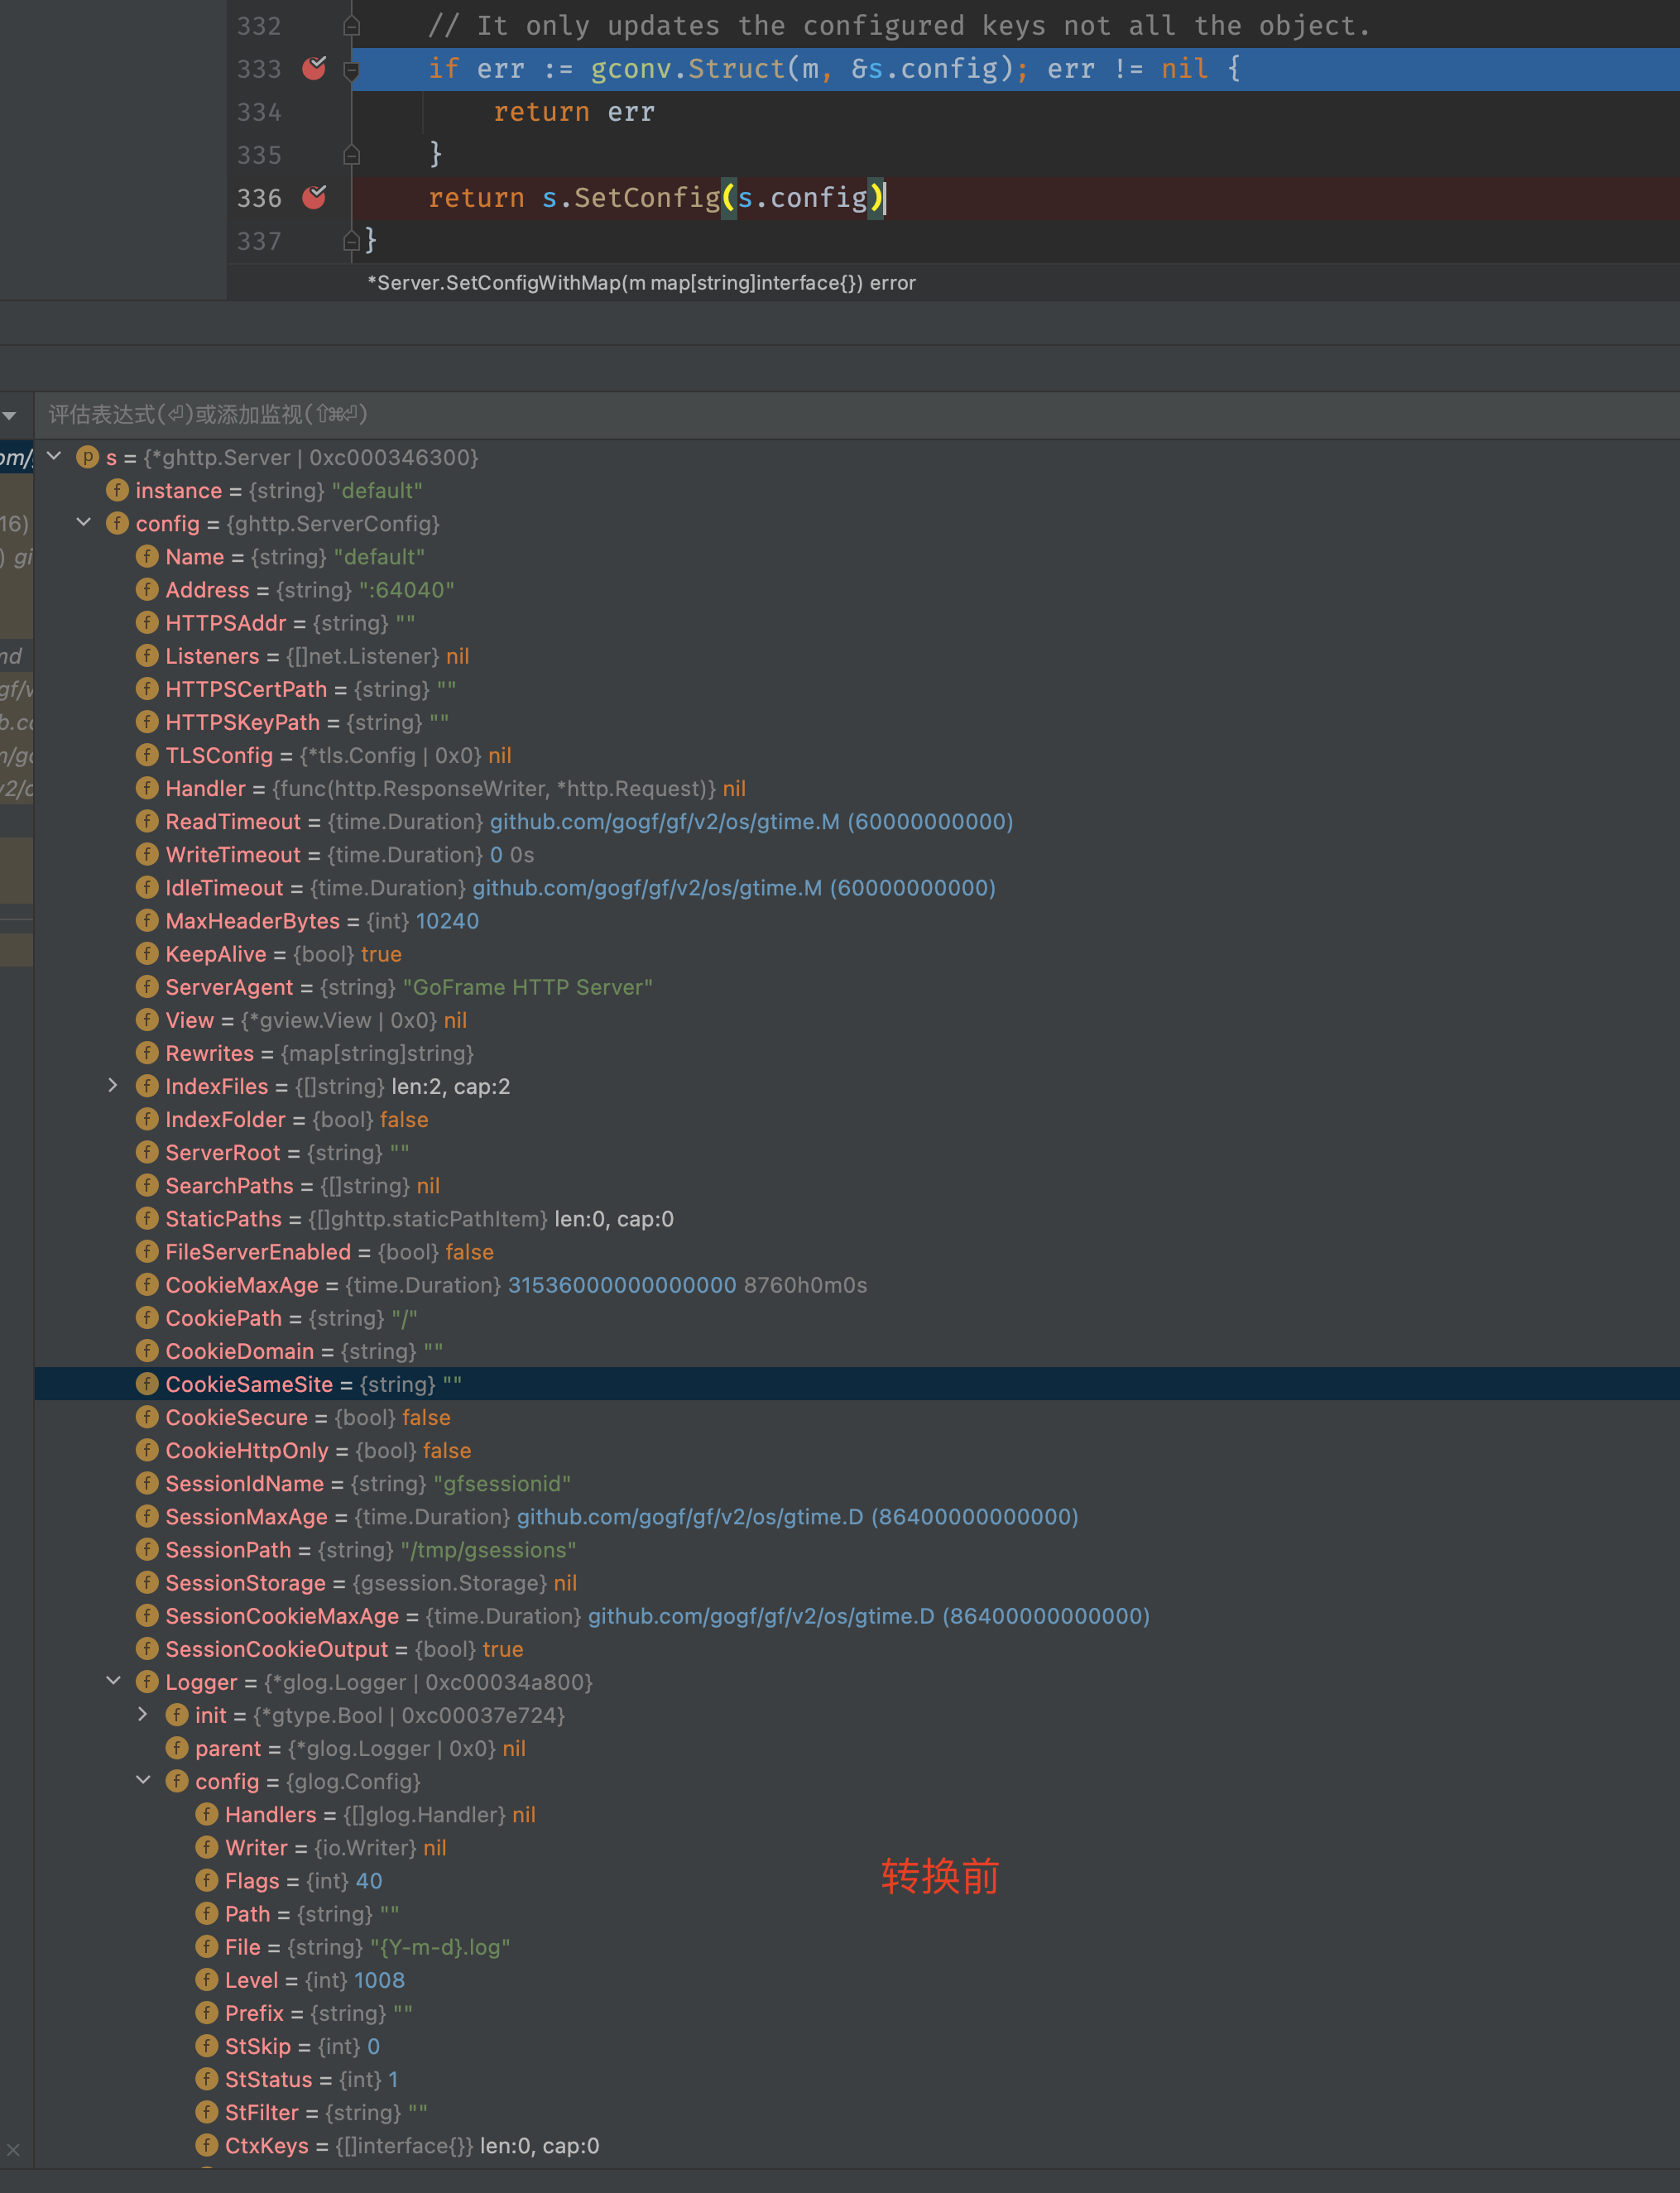Click the field icon beside Name field
The width and height of the screenshot is (1680, 2193).
147,557
